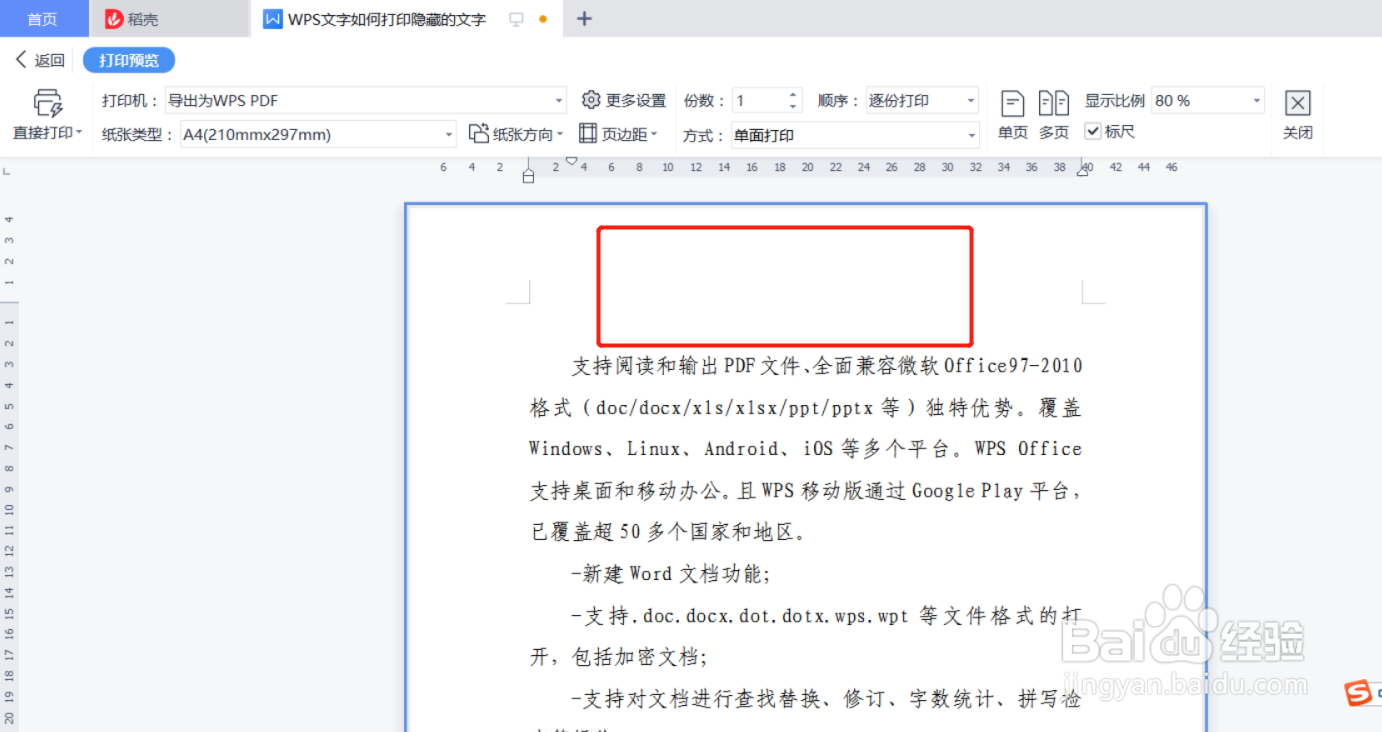The width and height of the screenshot is (1382, 732).
Task: Click the line starting "Windows、Linux、Android"
Action: click(x=806, y=449)
